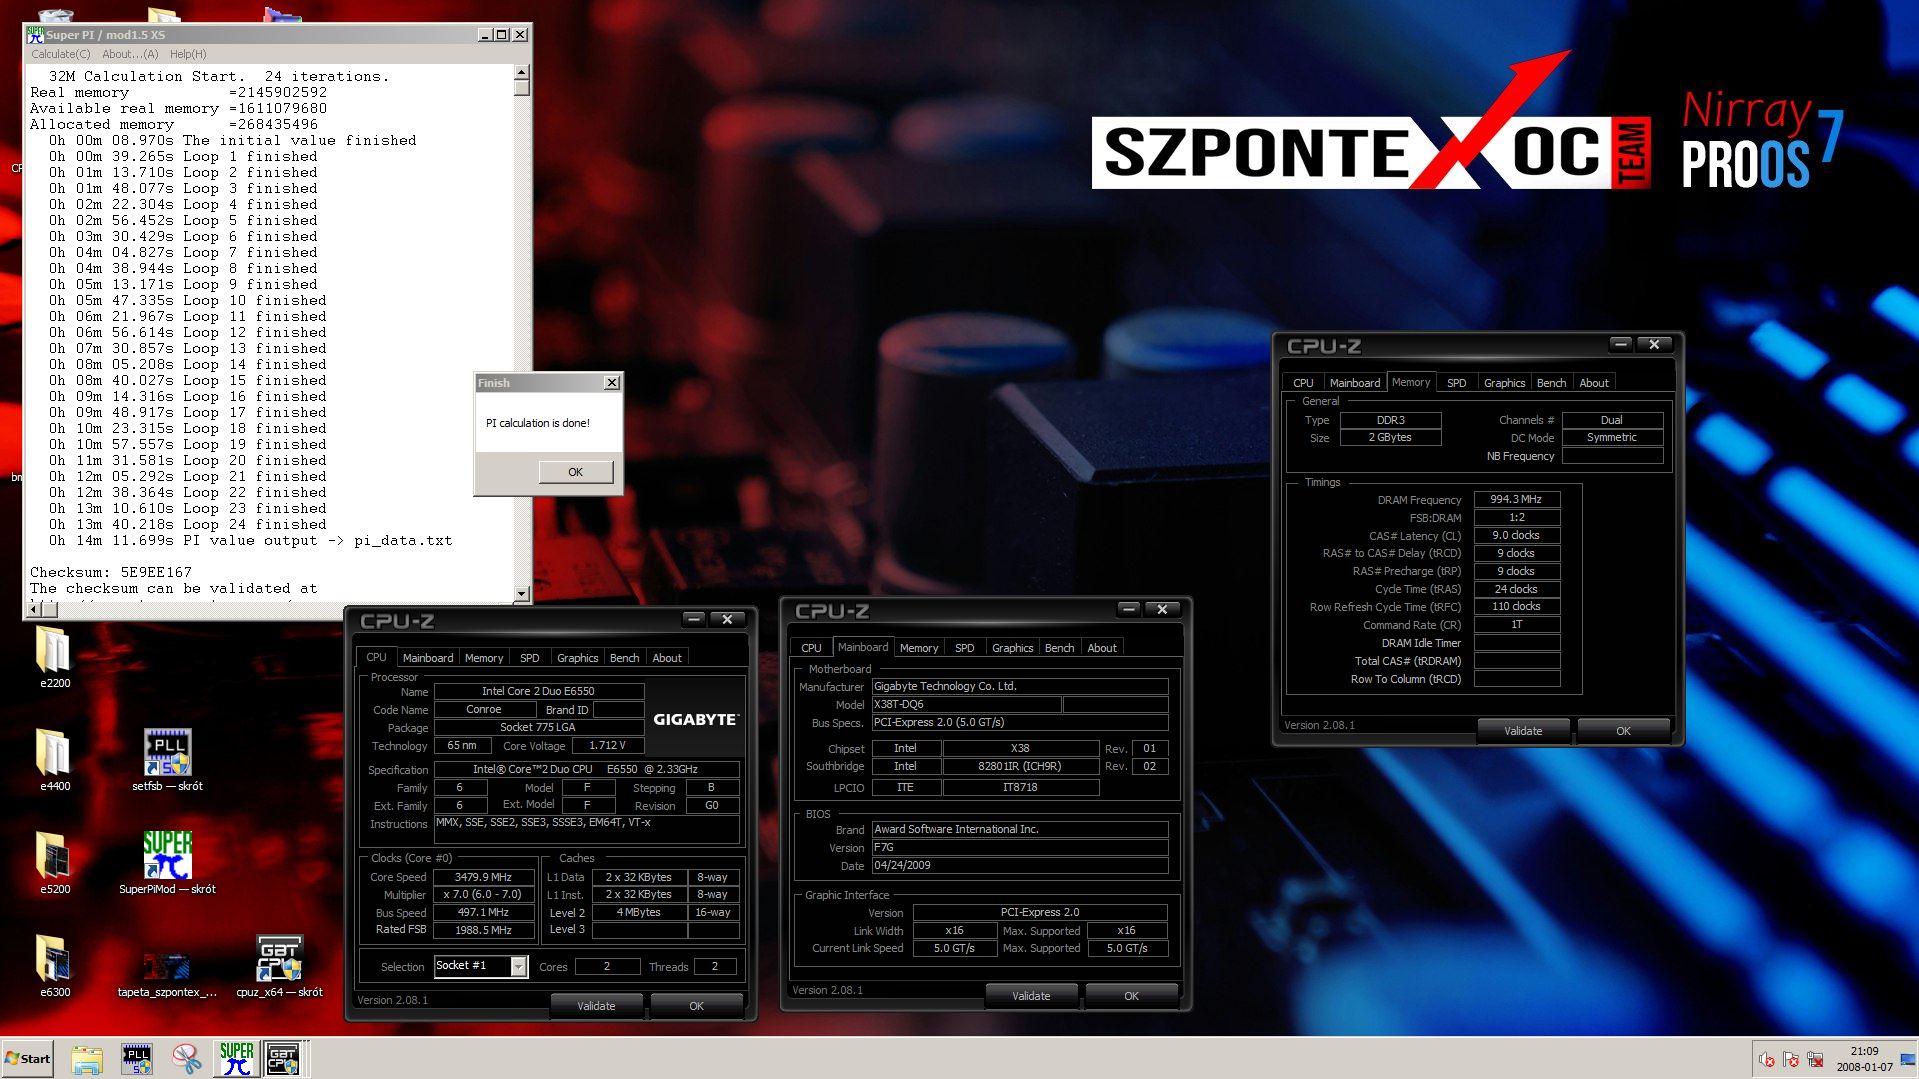Open the Action Center flag tray icon

pyautogui.click(x=1791, y=1060)
